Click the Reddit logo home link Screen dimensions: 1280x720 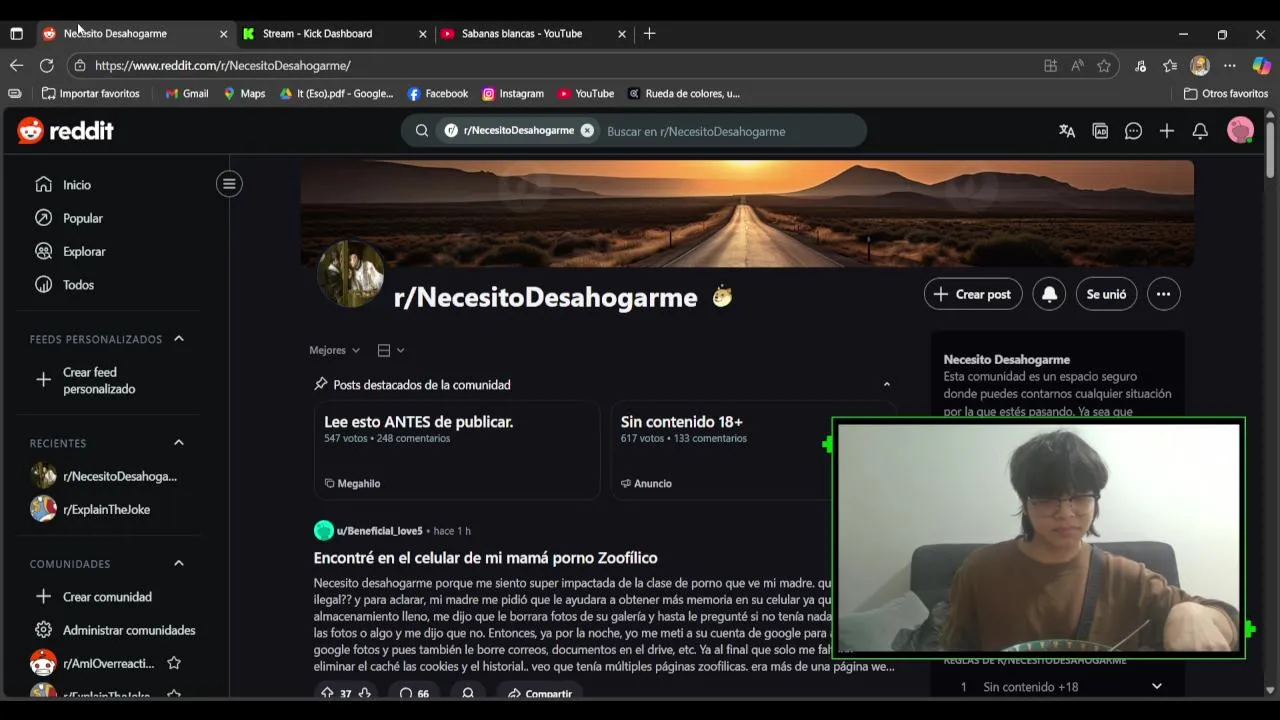point(65,131)
